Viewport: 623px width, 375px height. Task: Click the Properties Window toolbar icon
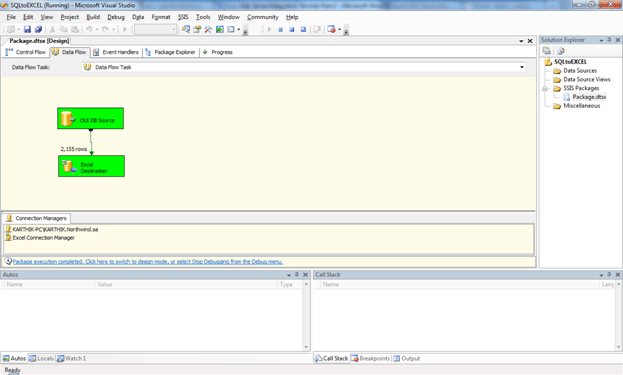click(197, 29)
